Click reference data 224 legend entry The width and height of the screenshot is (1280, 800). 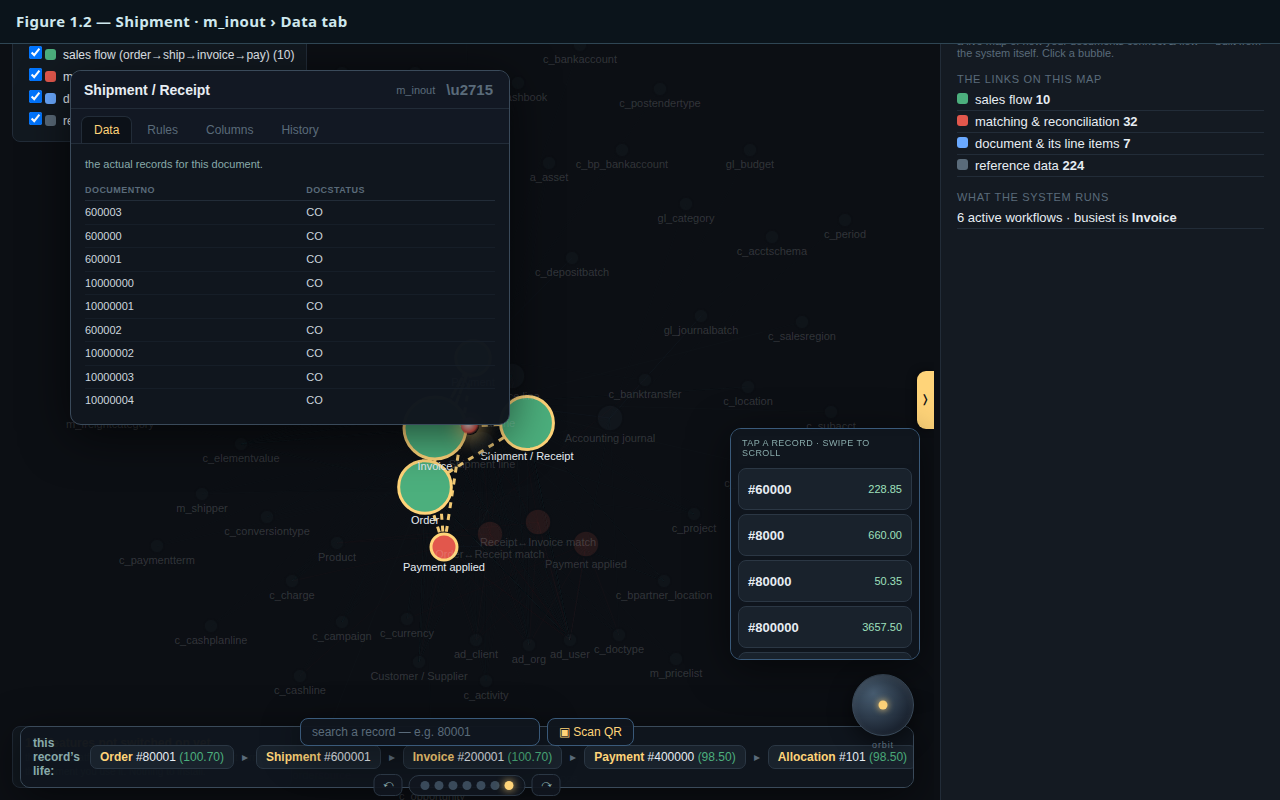[1110, 165]
